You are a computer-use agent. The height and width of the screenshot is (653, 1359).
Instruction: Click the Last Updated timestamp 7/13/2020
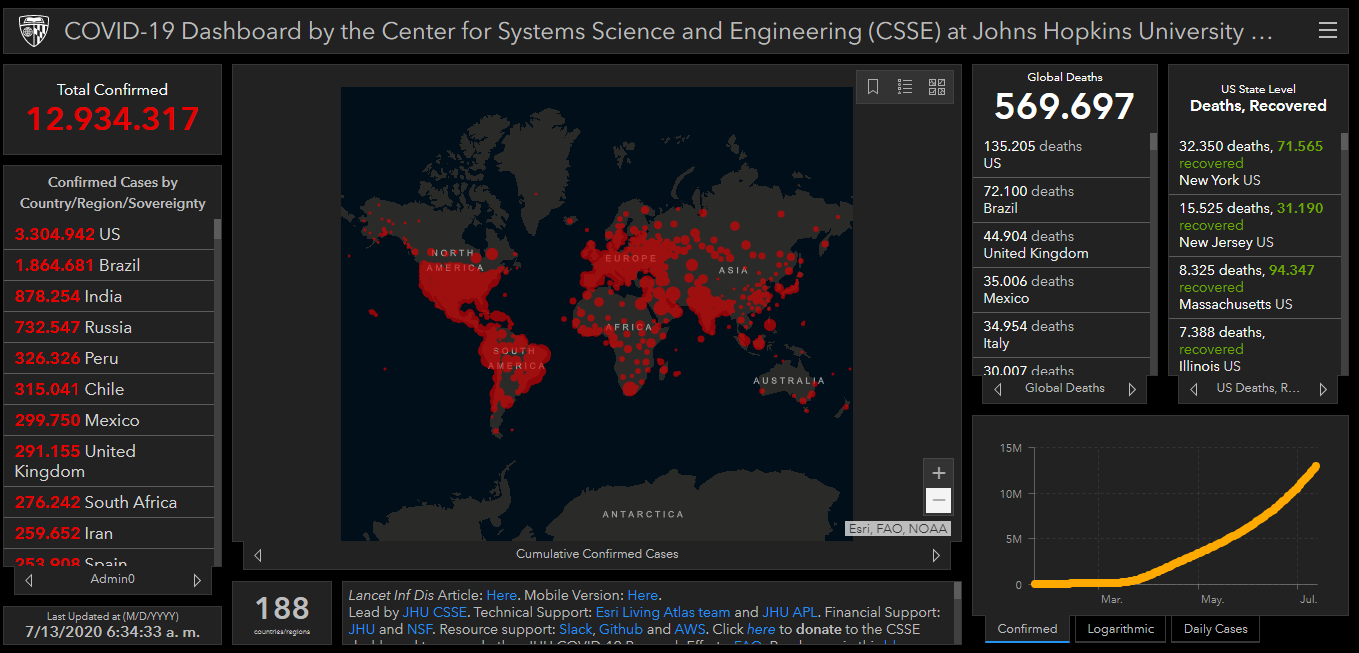(x=112, y=632)
